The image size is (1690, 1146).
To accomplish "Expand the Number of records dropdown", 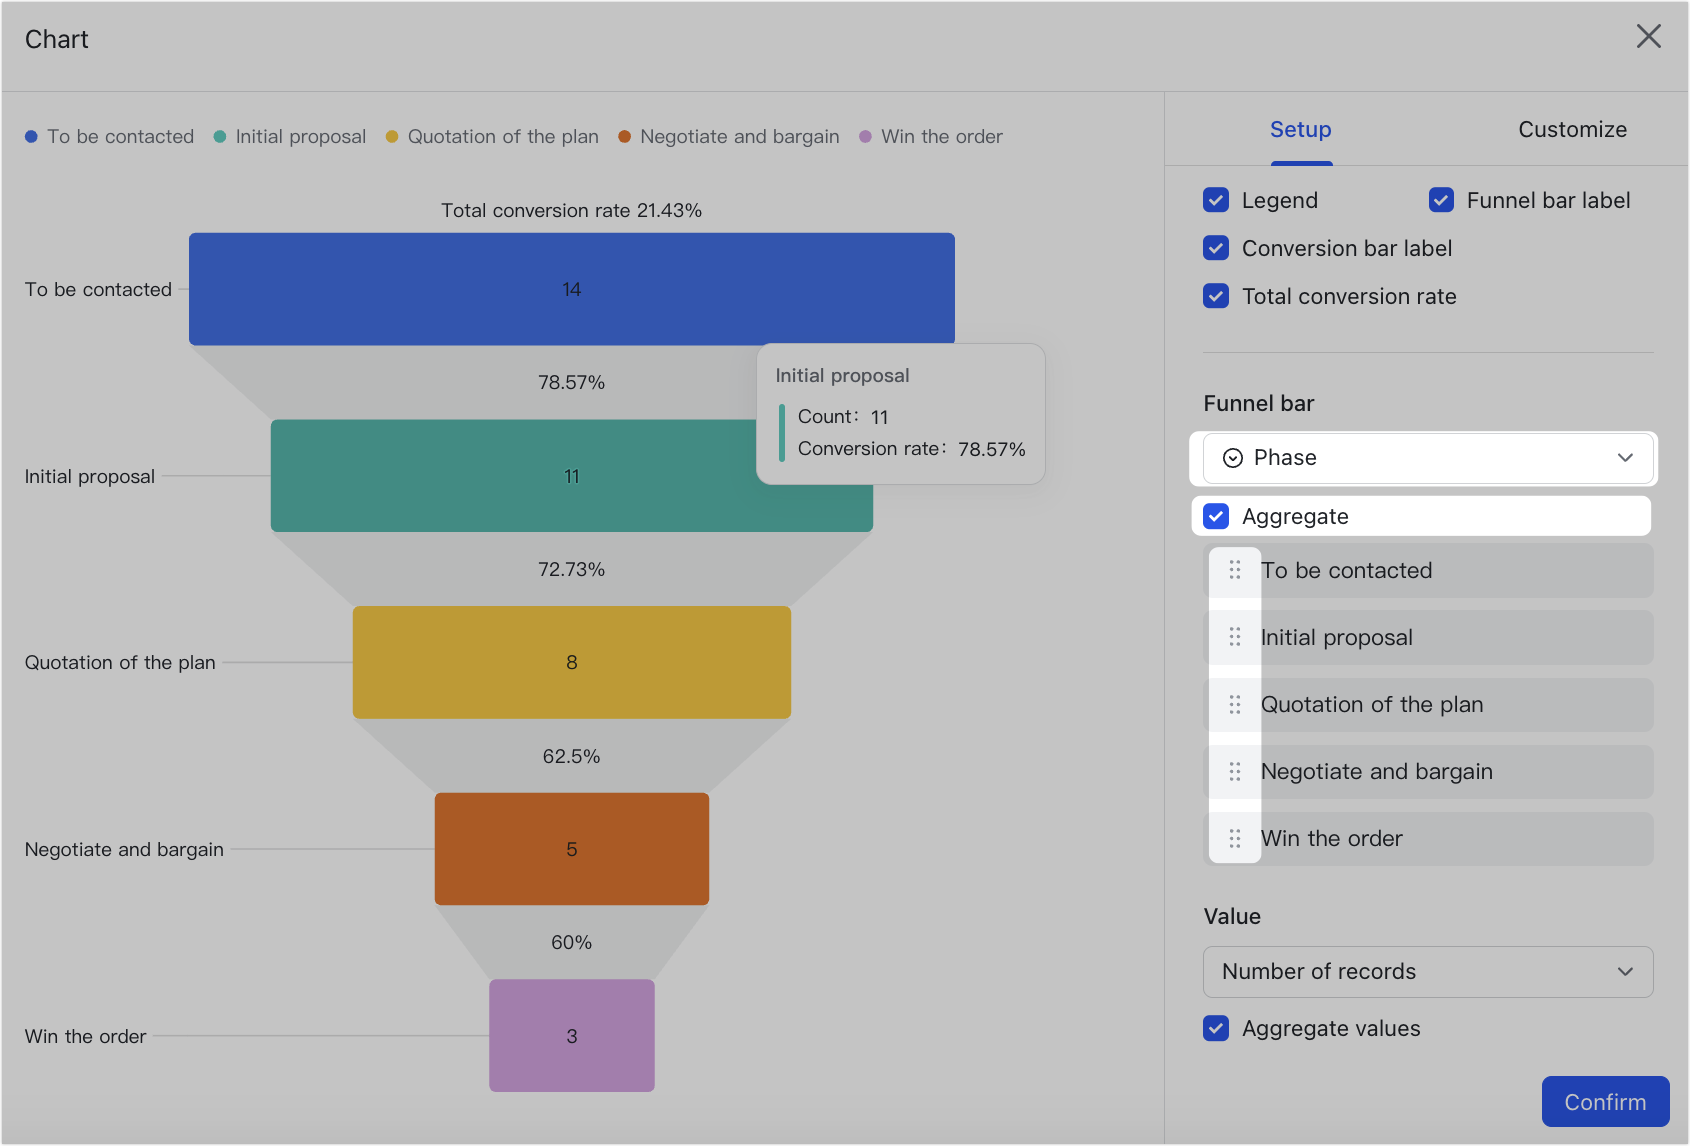I will click(x=1428, y=972).
